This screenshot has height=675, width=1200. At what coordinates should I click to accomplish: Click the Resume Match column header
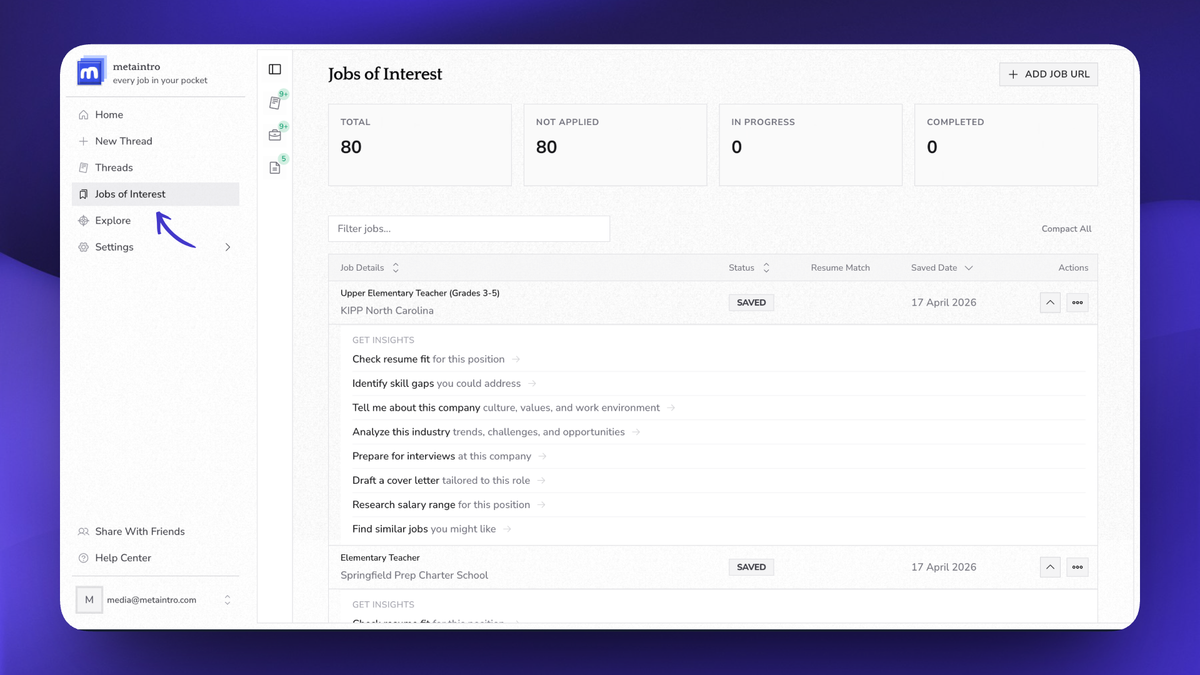click(840, 268)
